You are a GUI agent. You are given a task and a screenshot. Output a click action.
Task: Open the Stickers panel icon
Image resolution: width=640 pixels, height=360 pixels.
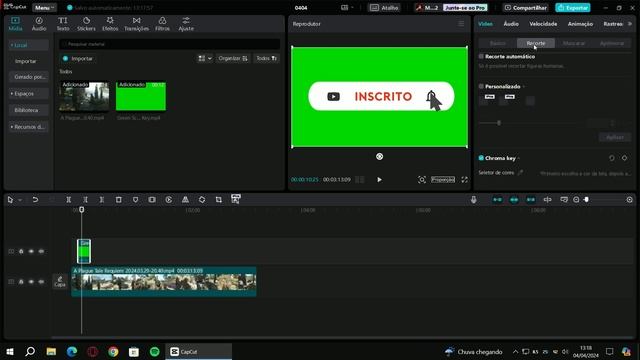click(x=86, y=24)
